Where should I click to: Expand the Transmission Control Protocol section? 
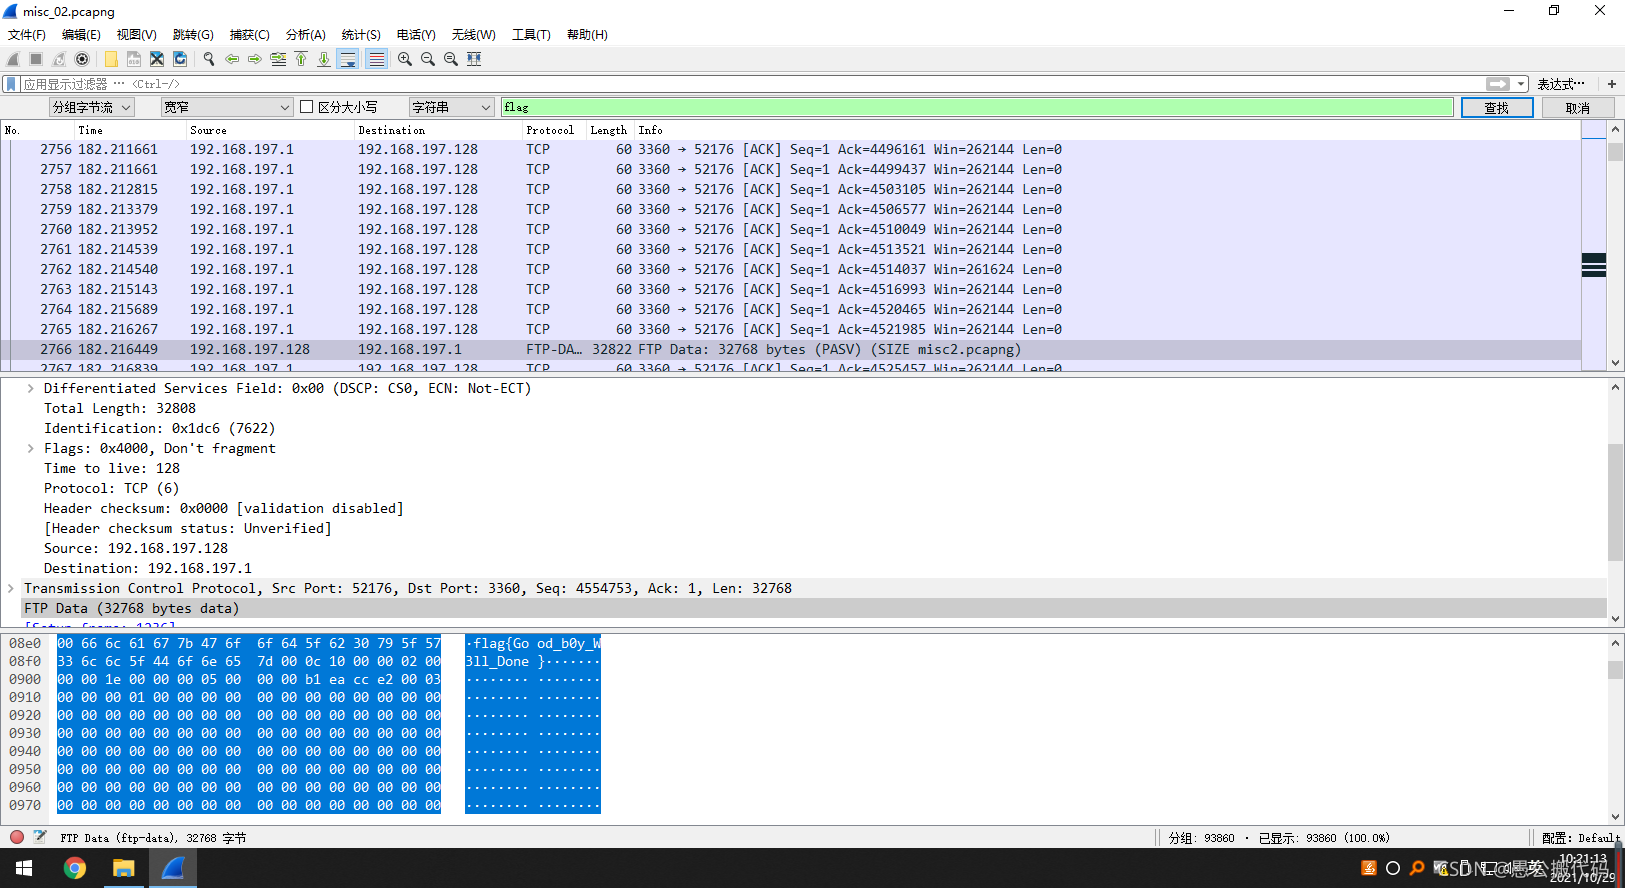pos(11,588)
